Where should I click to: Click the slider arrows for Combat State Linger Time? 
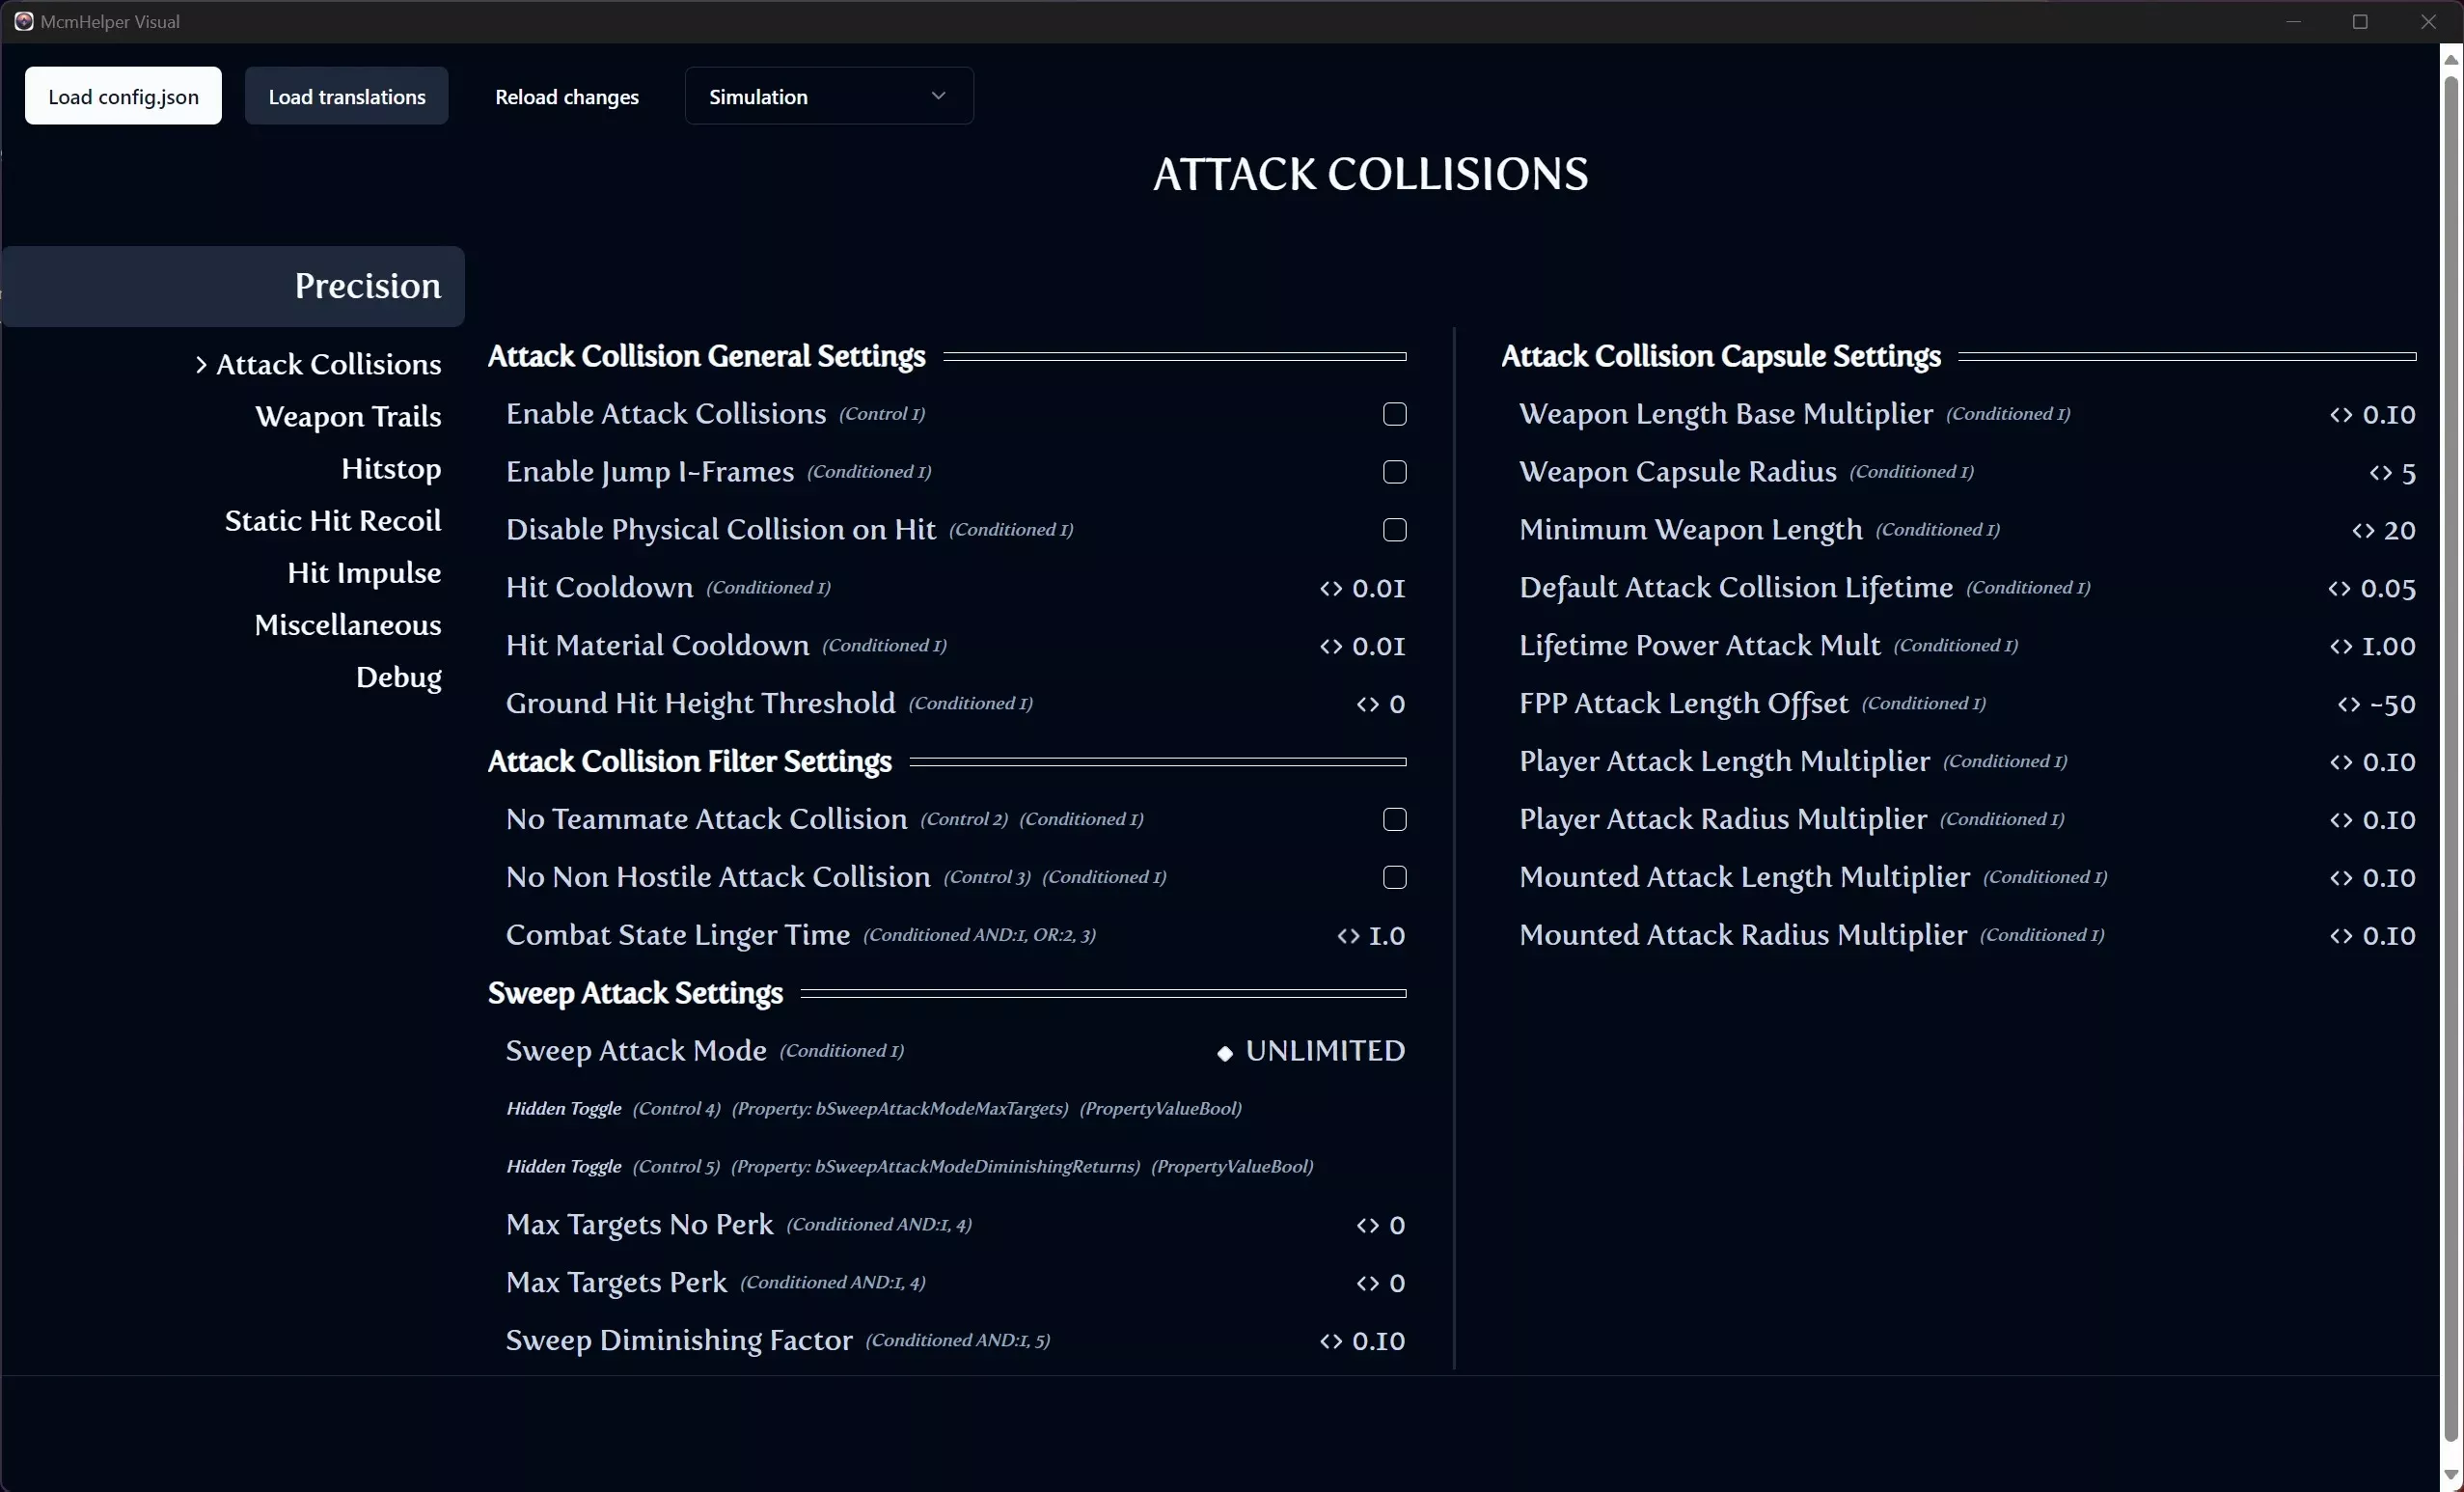[1349, 937]
